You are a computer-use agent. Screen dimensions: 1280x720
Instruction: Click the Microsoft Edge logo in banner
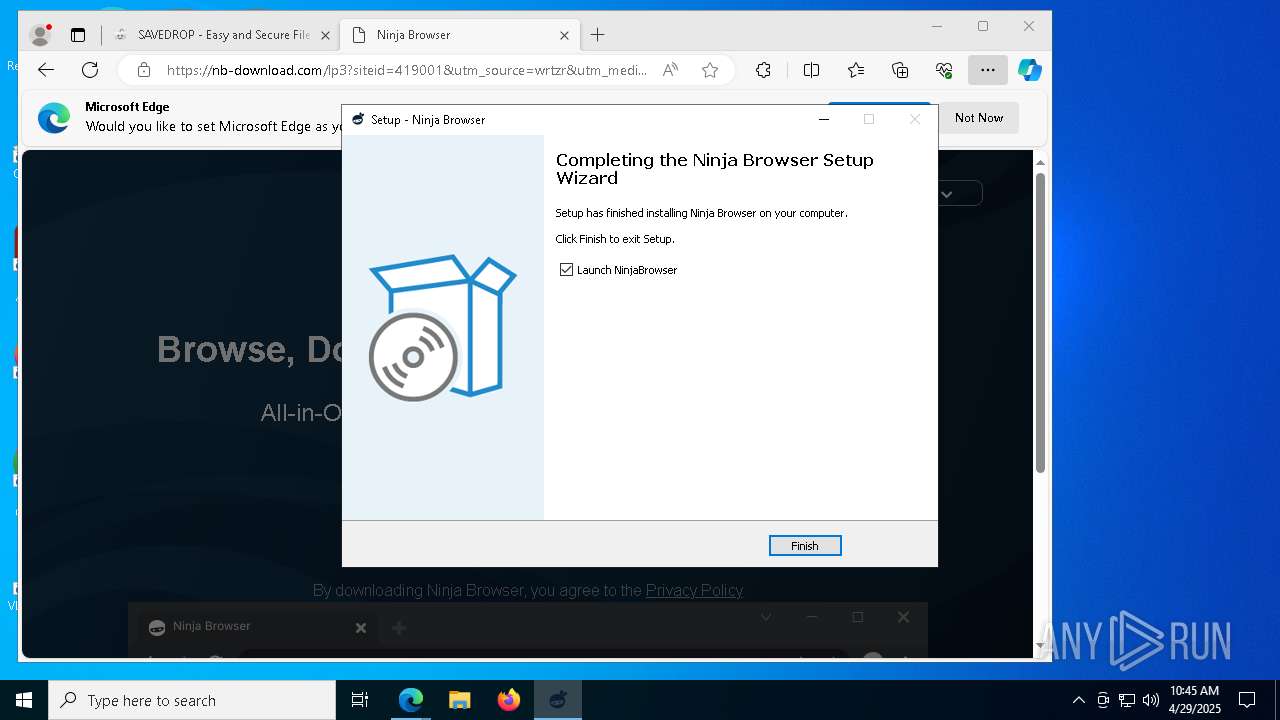54,118
